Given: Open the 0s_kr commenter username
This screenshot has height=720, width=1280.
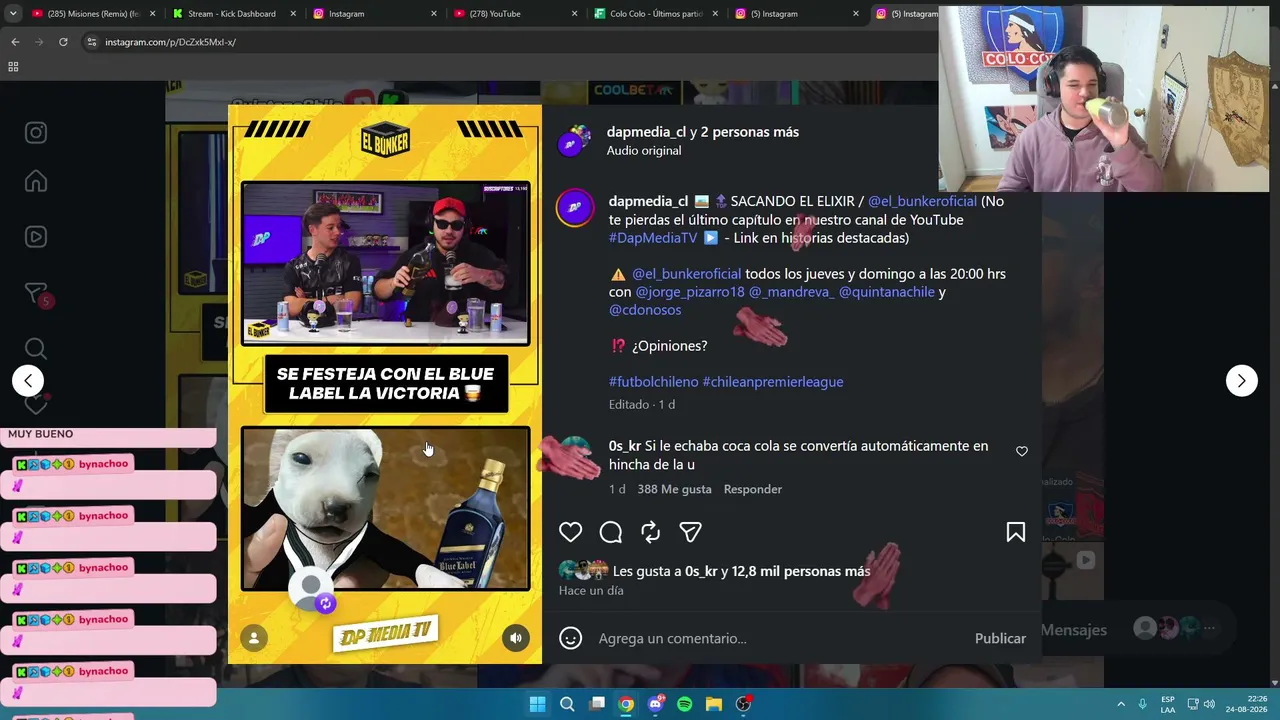Looking at the screenshot, I should (625, 446).
